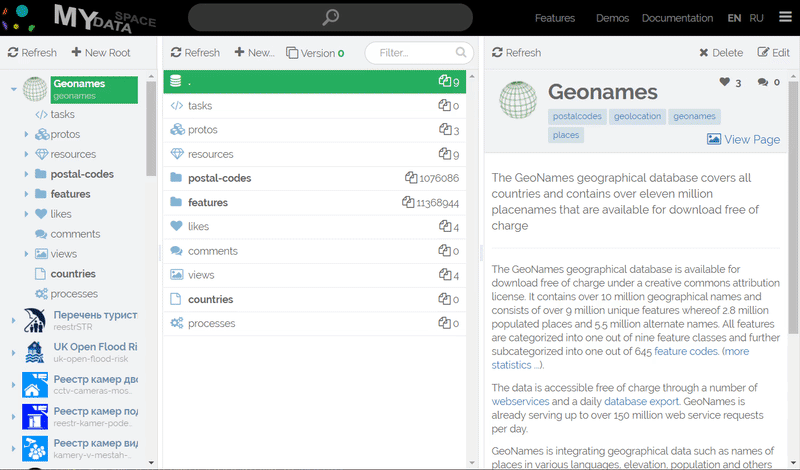
Task: Open the database export link
Action: pos(641,401)
